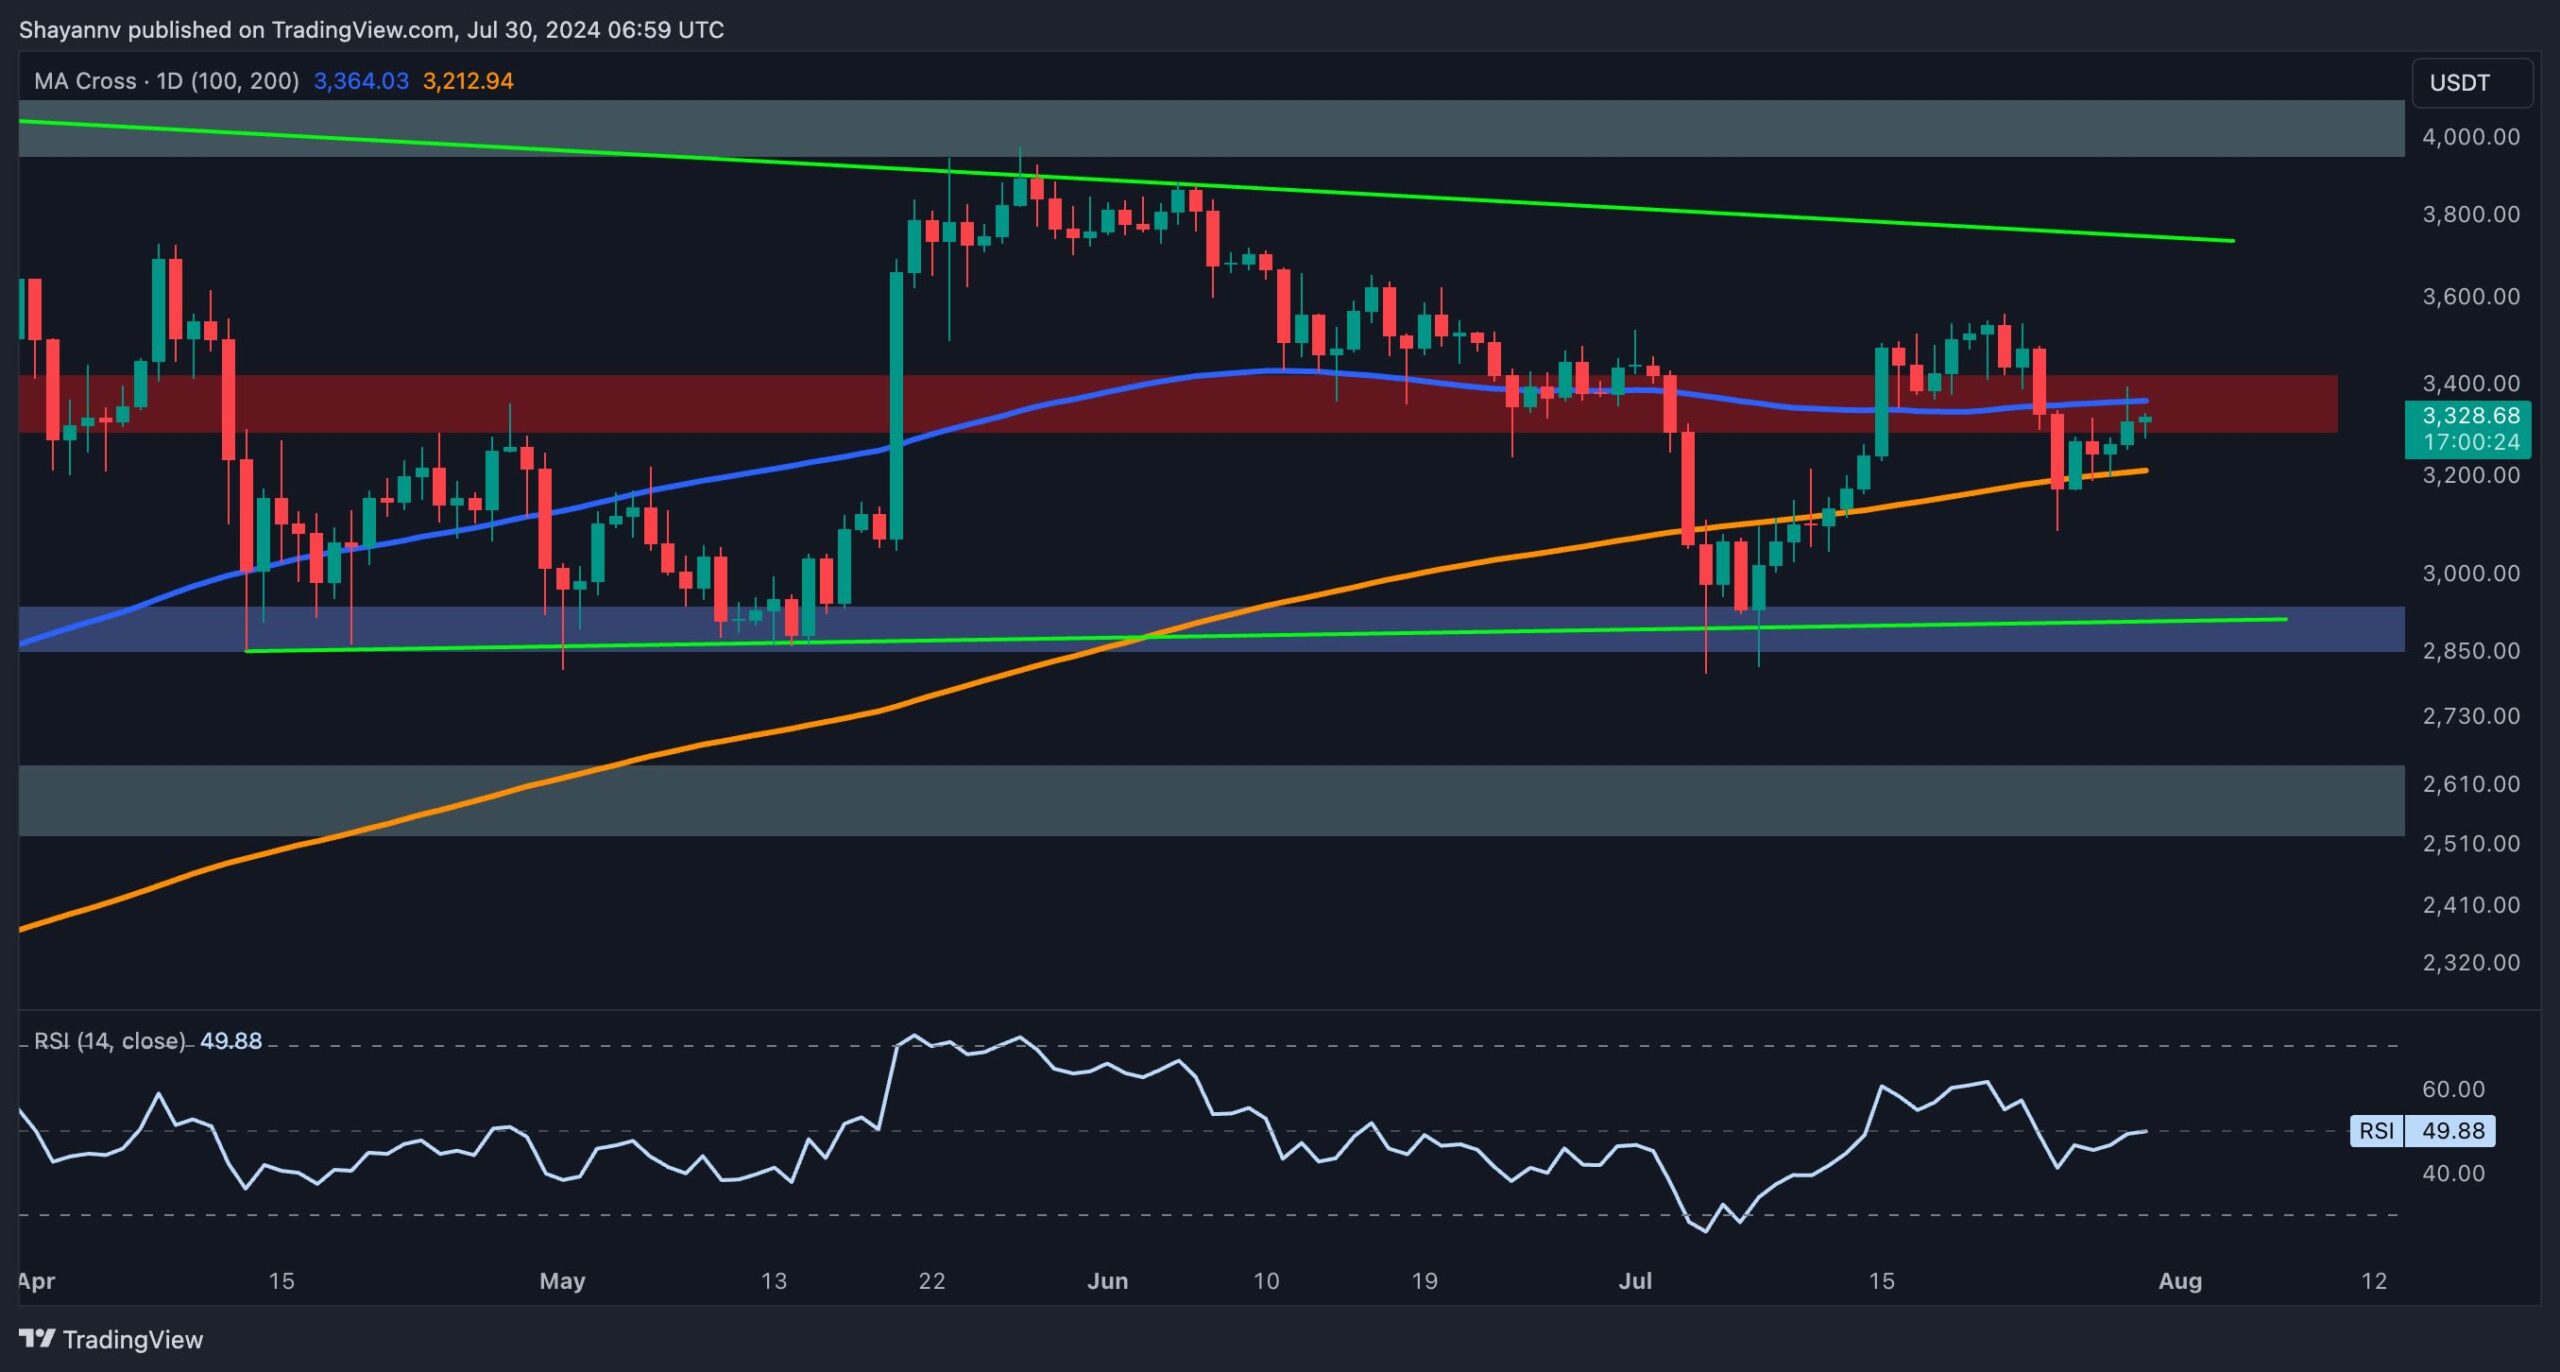Click the 19 date label on time axis
Screen dimensions: 2560x1372
point(1424,1281)
